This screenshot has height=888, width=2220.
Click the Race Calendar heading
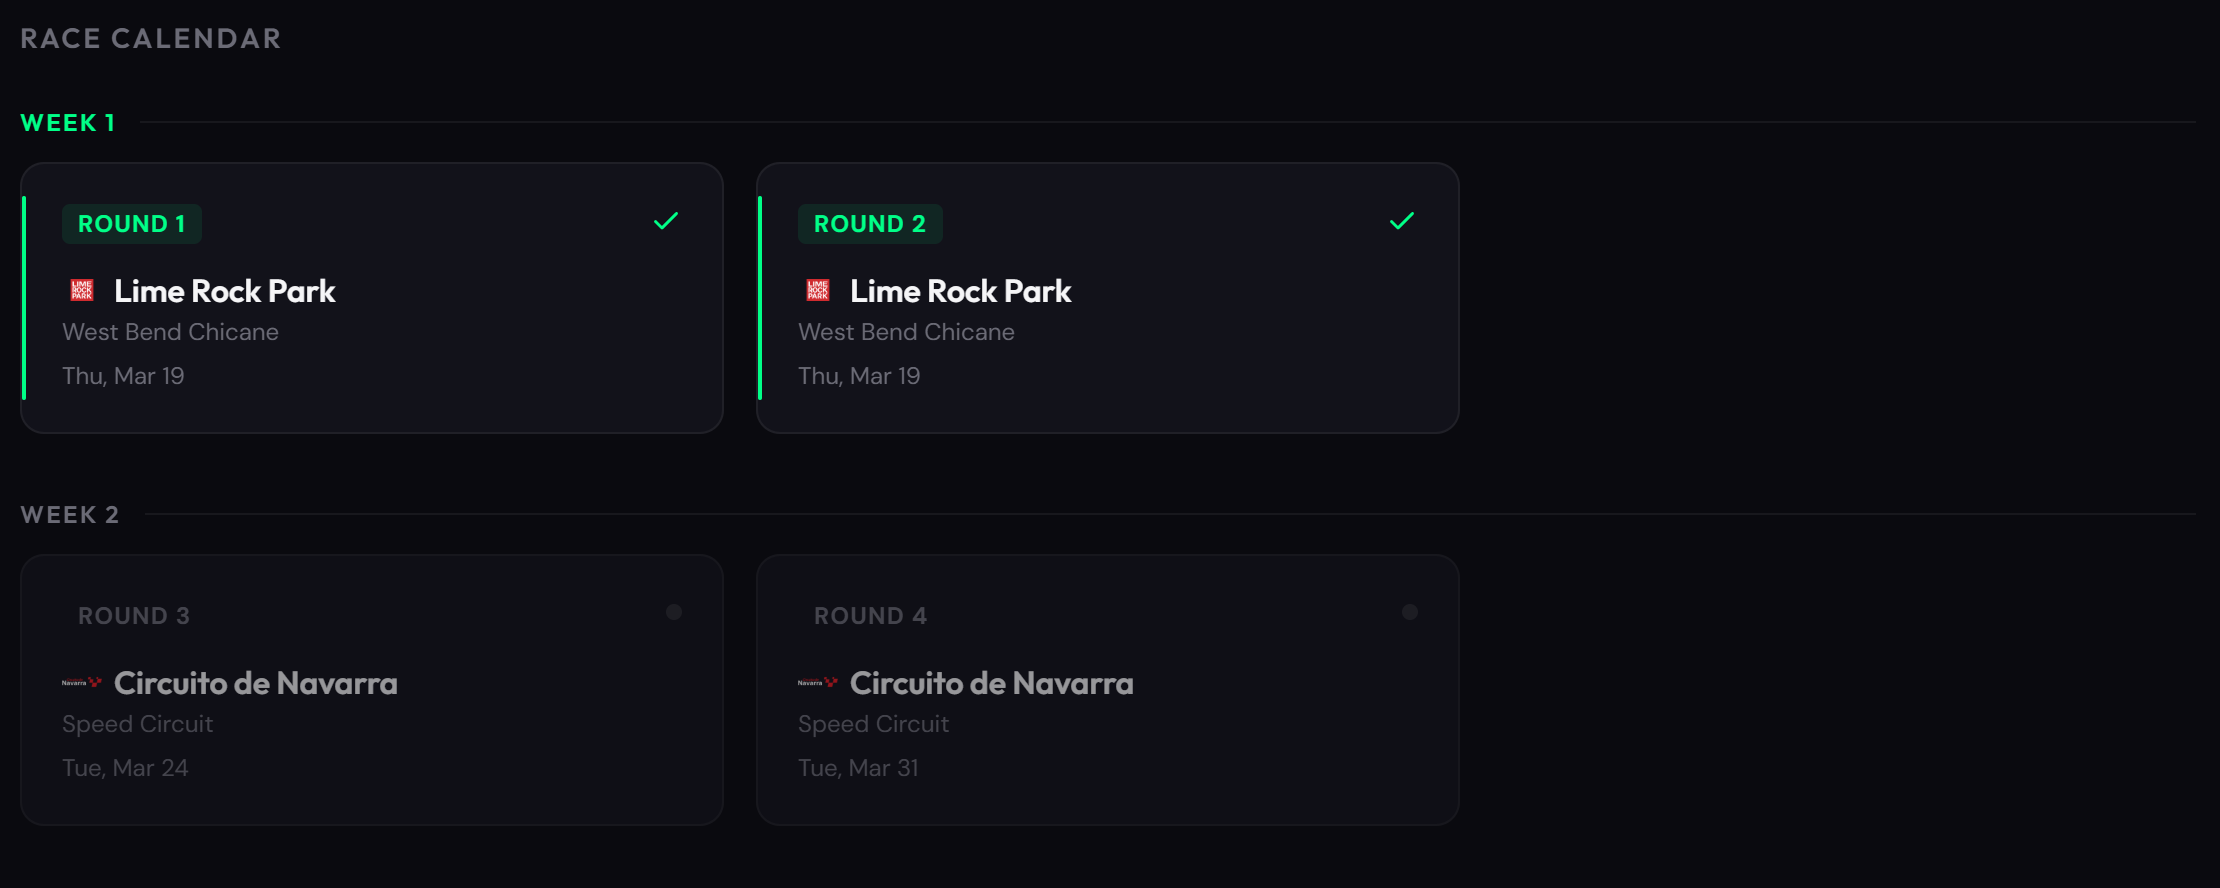pos(151,39)
